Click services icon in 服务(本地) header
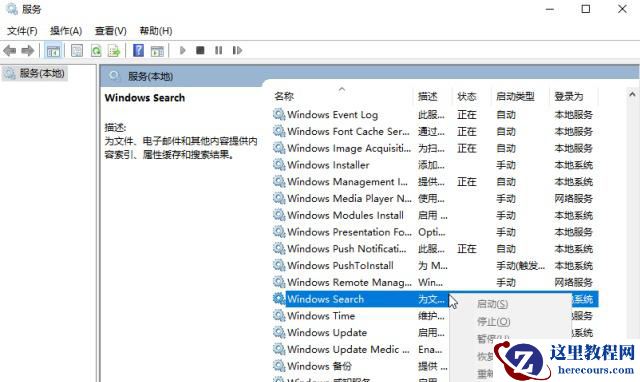Viewport: 640px width, 382px height. (114, 76)
